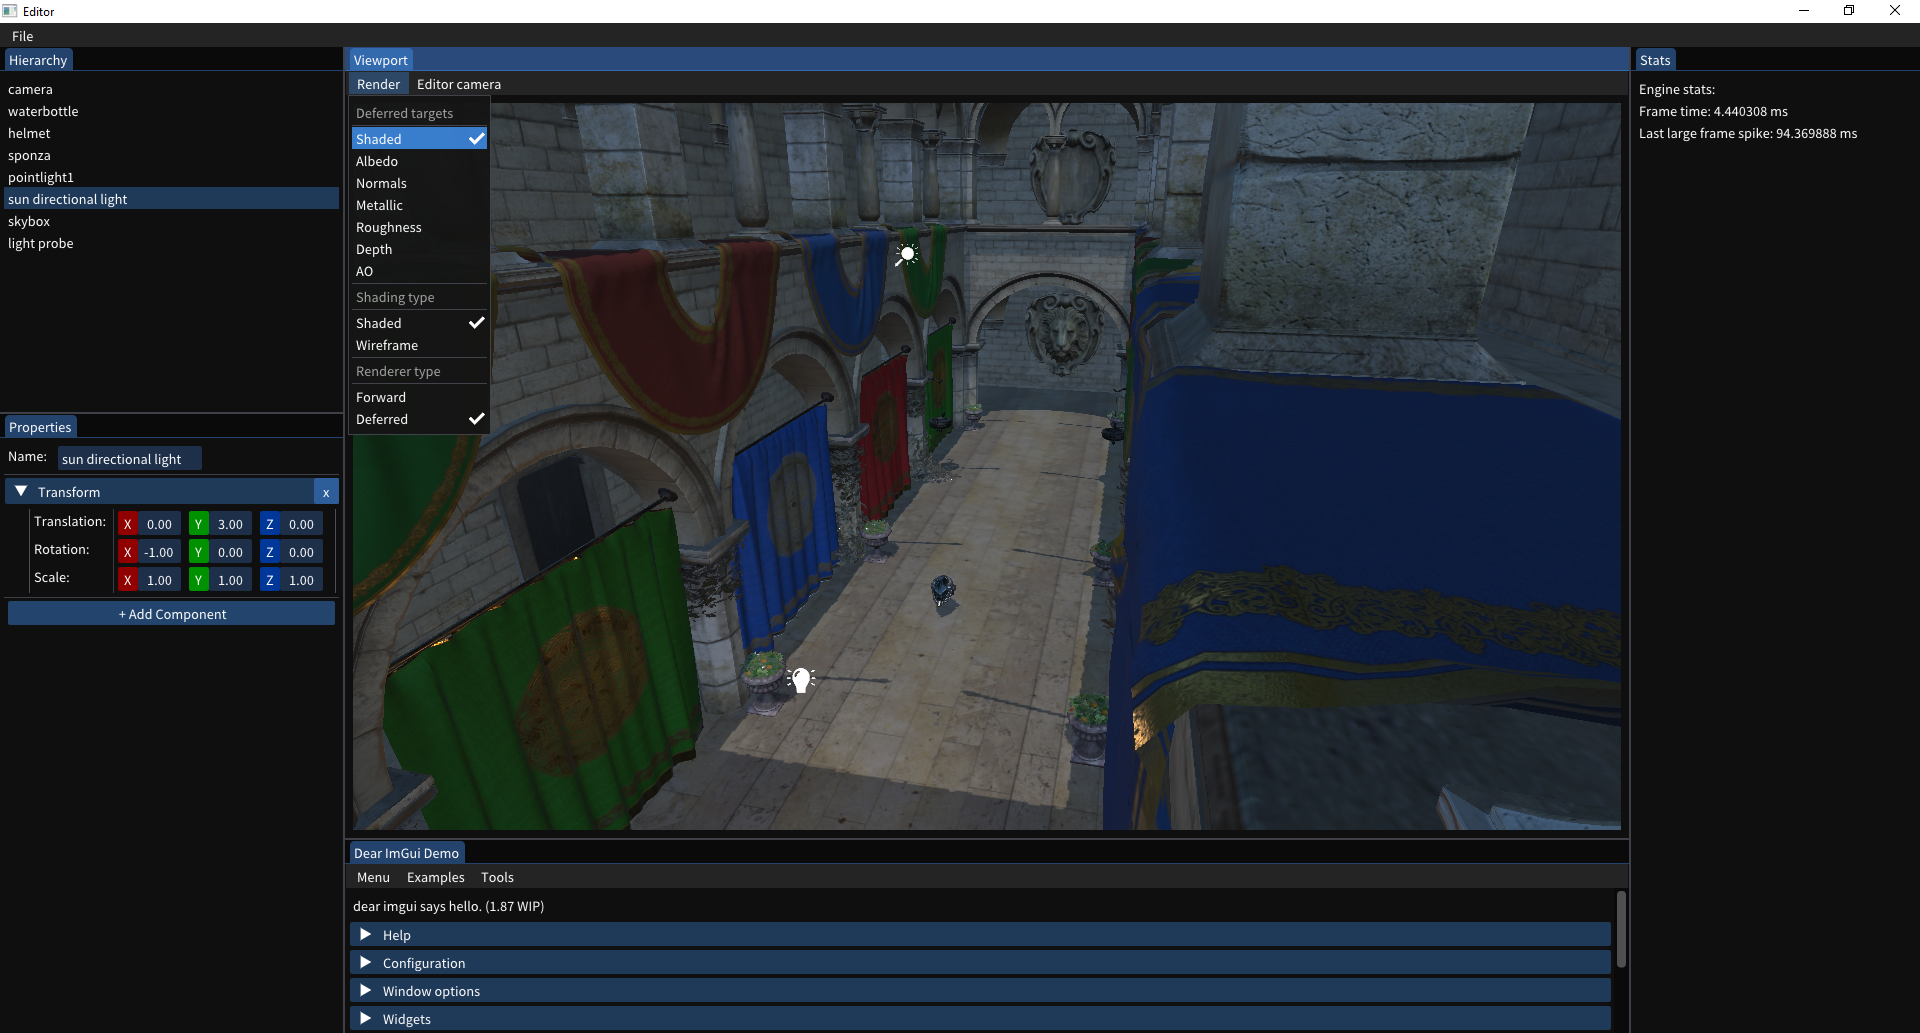Expand the Window options section
1920x1033 pixels.
click(x=980, y=991)
